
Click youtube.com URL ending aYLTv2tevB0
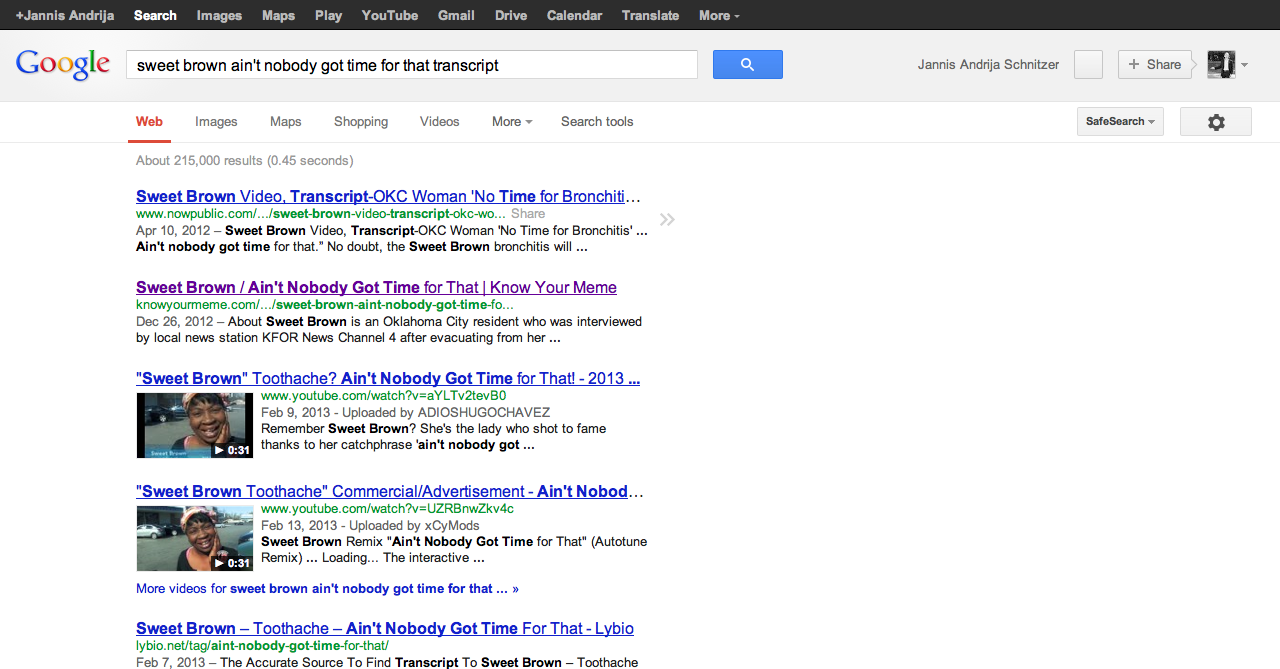pyautogui.click(x=384, y=396)
